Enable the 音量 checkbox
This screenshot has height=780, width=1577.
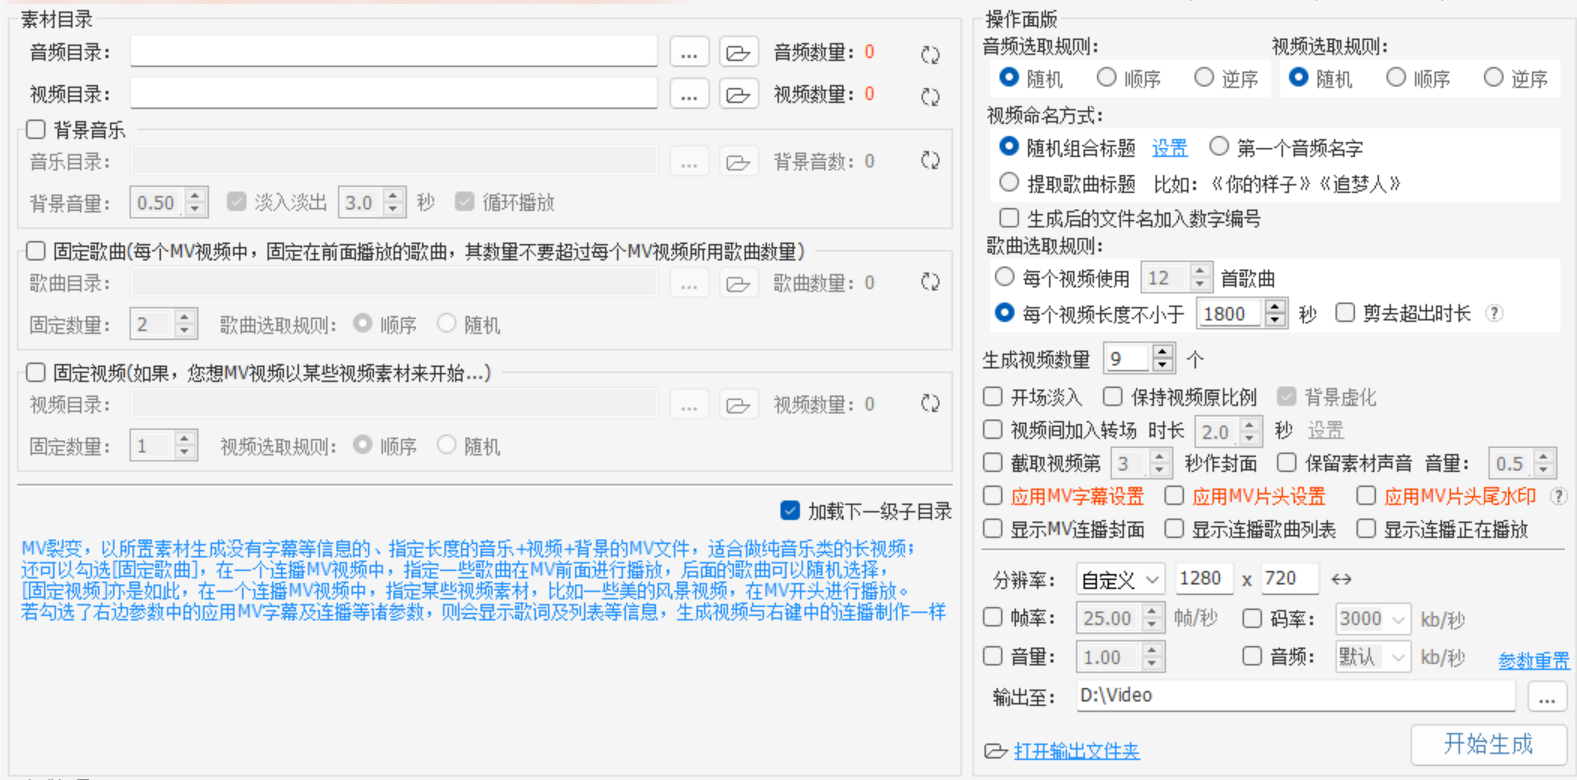[x=993, y=656]
